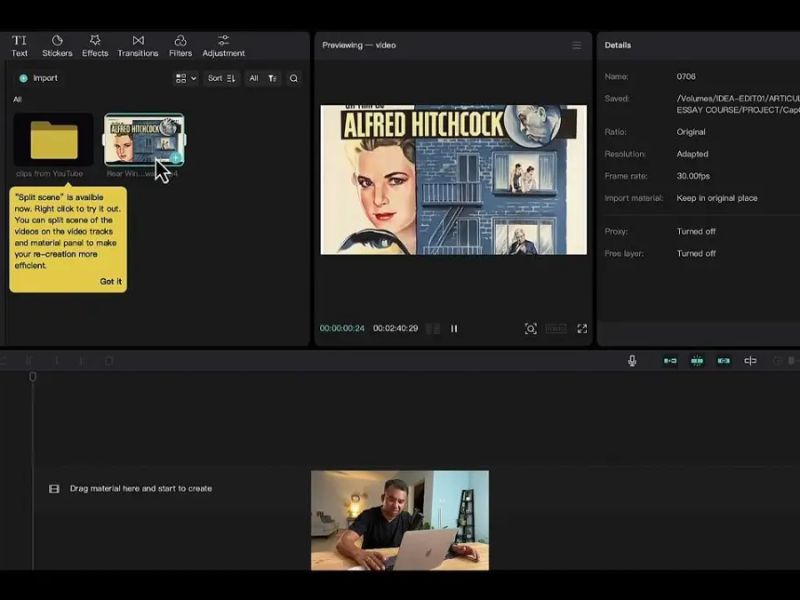Click the Free layer Turned off value

pos(696,254)
